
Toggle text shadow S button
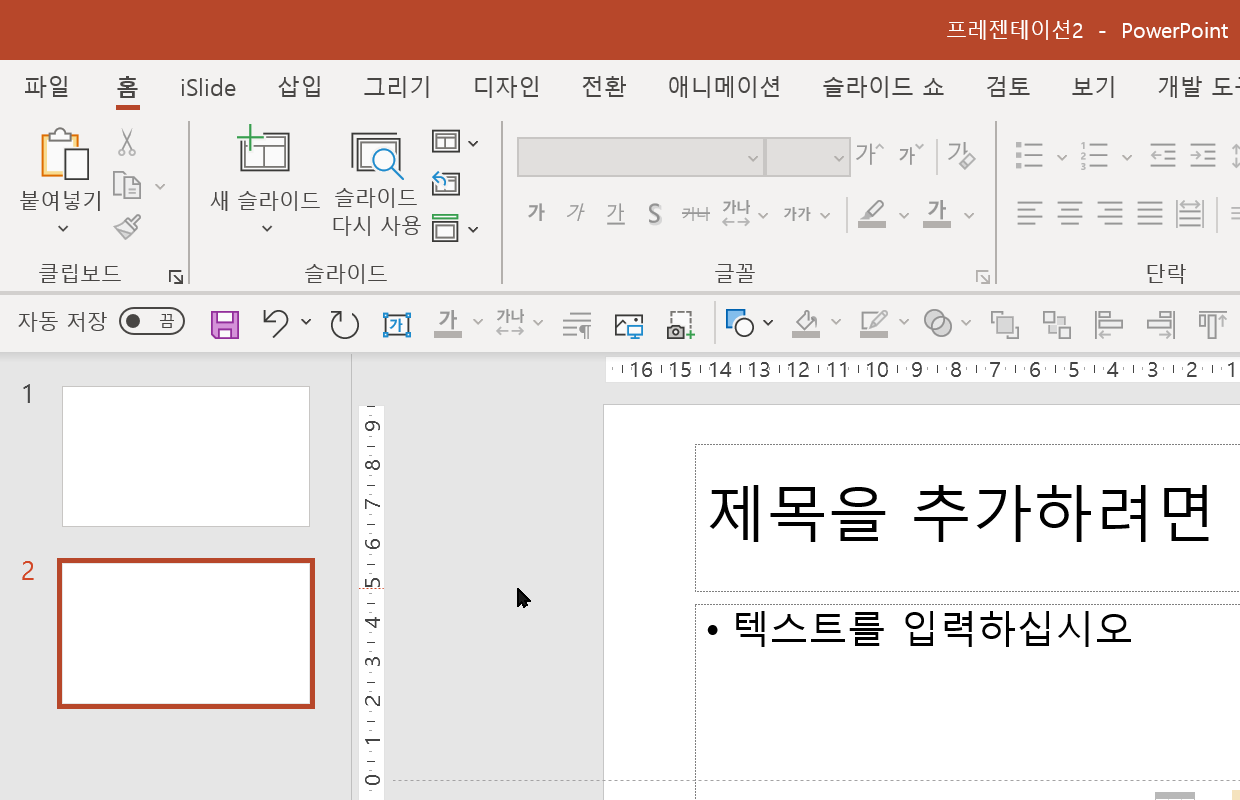[x=654, y=213]
